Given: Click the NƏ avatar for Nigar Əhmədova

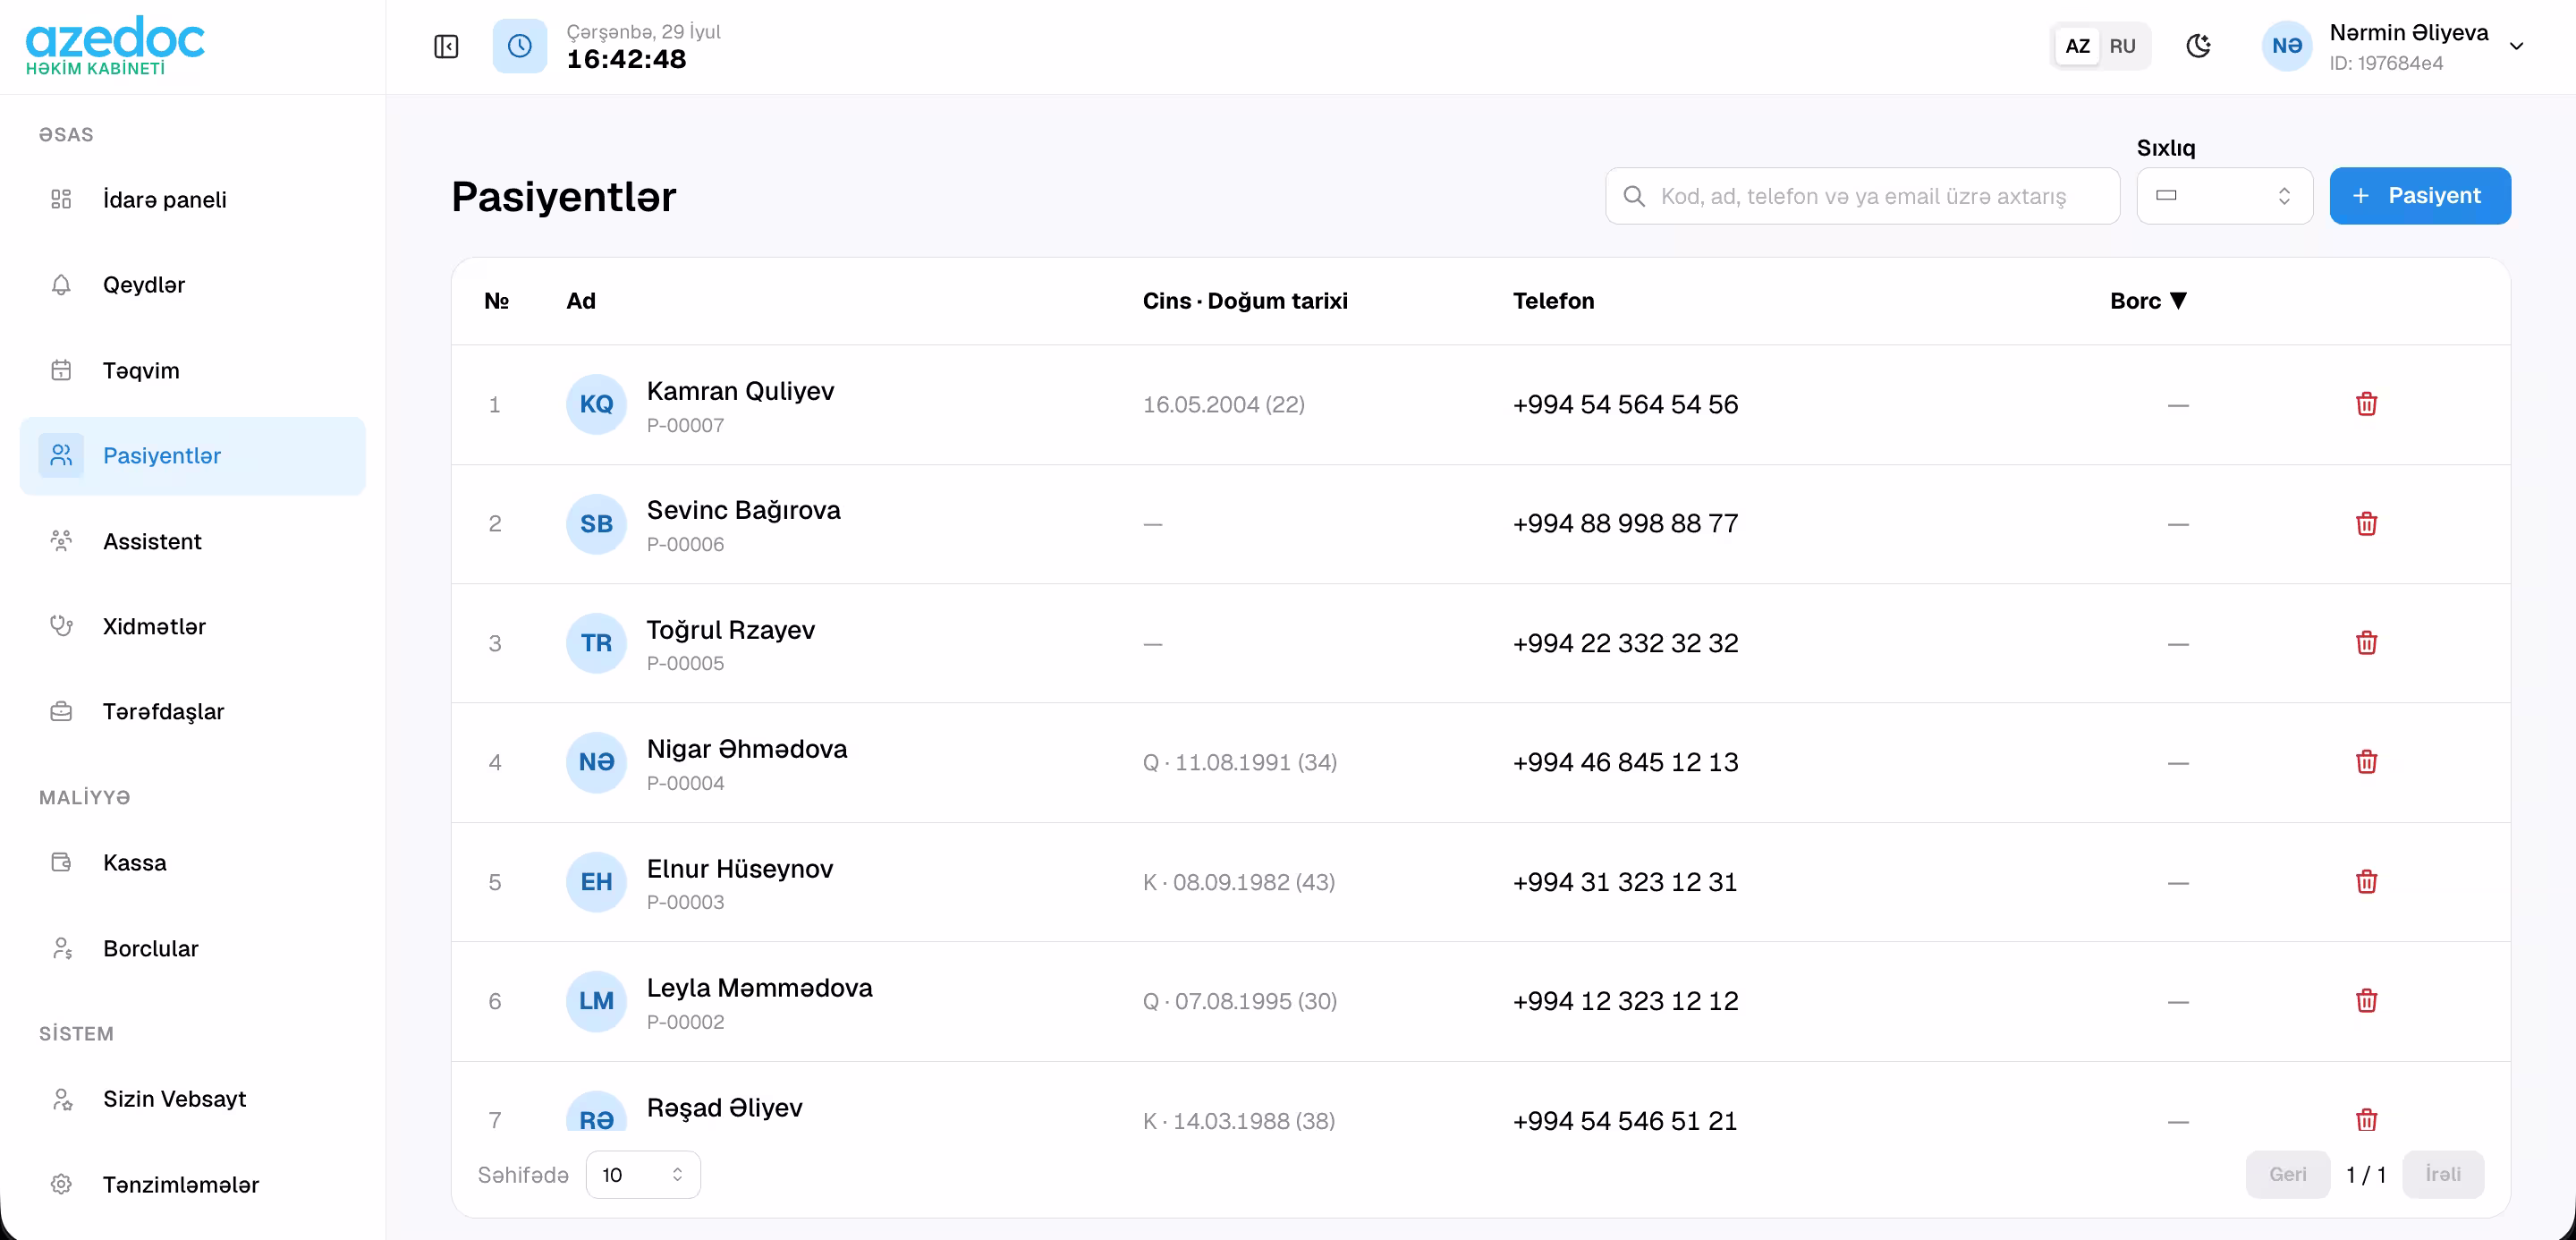Looking at the screenshot, I should 596,762.
